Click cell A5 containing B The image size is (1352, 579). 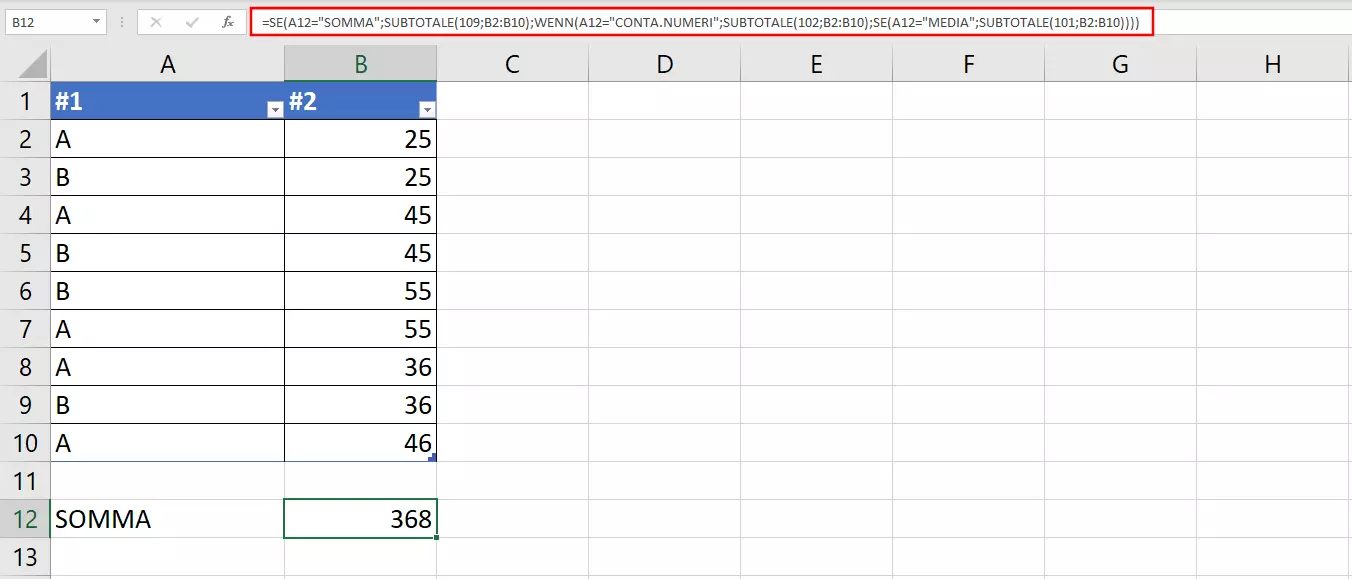[168, 253]
